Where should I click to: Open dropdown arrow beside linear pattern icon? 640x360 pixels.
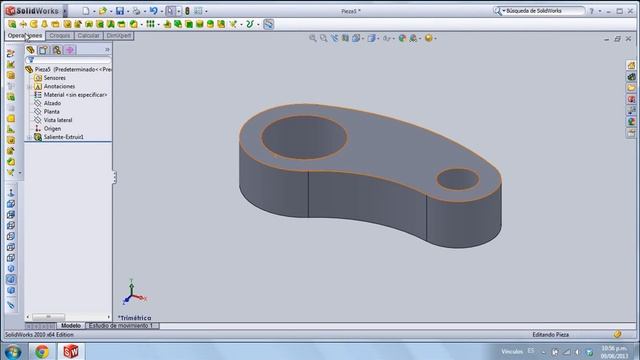158,24
